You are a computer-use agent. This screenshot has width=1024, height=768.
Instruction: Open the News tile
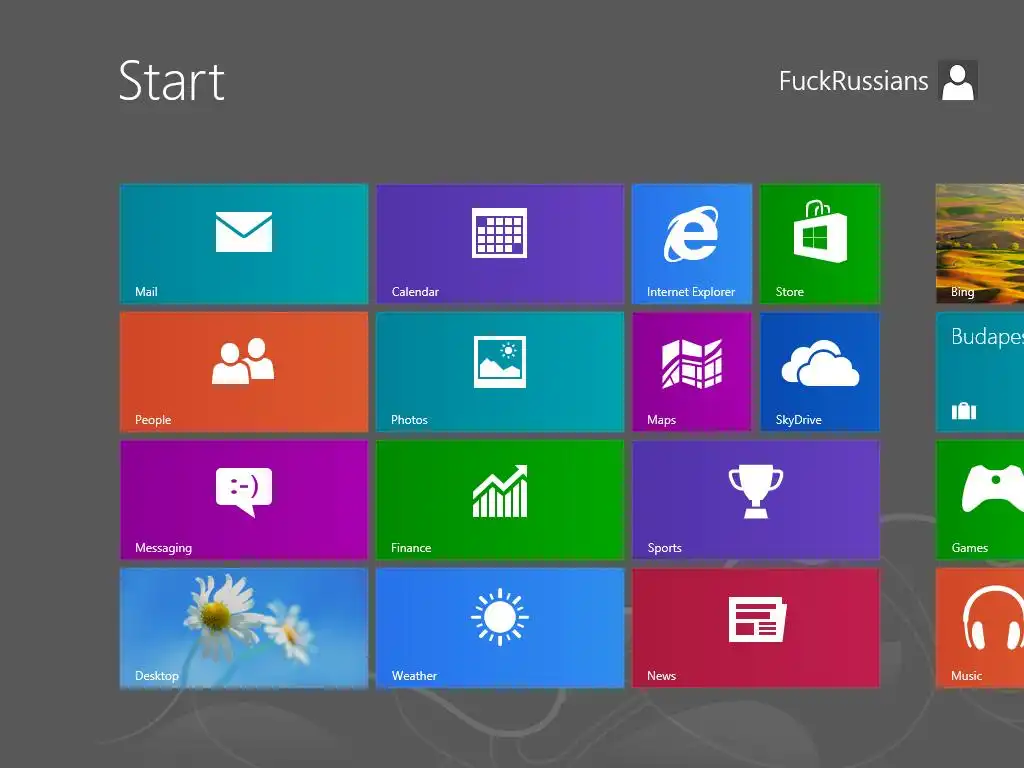[x=756, y=628]
